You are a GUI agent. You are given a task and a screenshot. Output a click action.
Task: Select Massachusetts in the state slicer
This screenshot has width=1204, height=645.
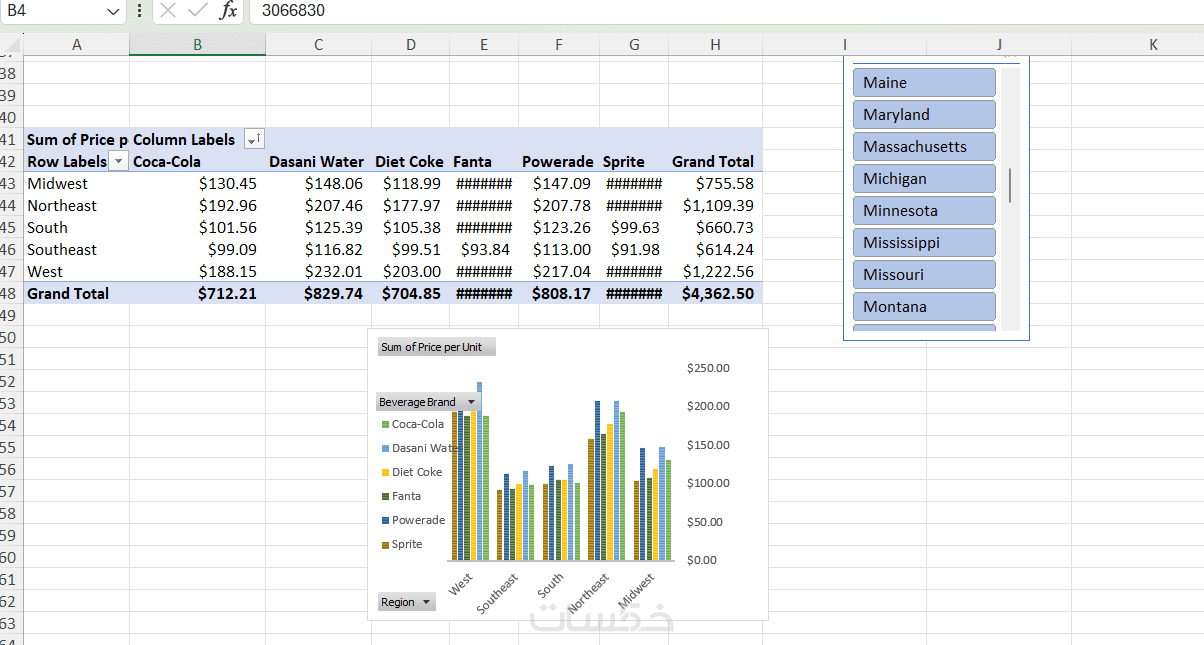click(924, 147)
